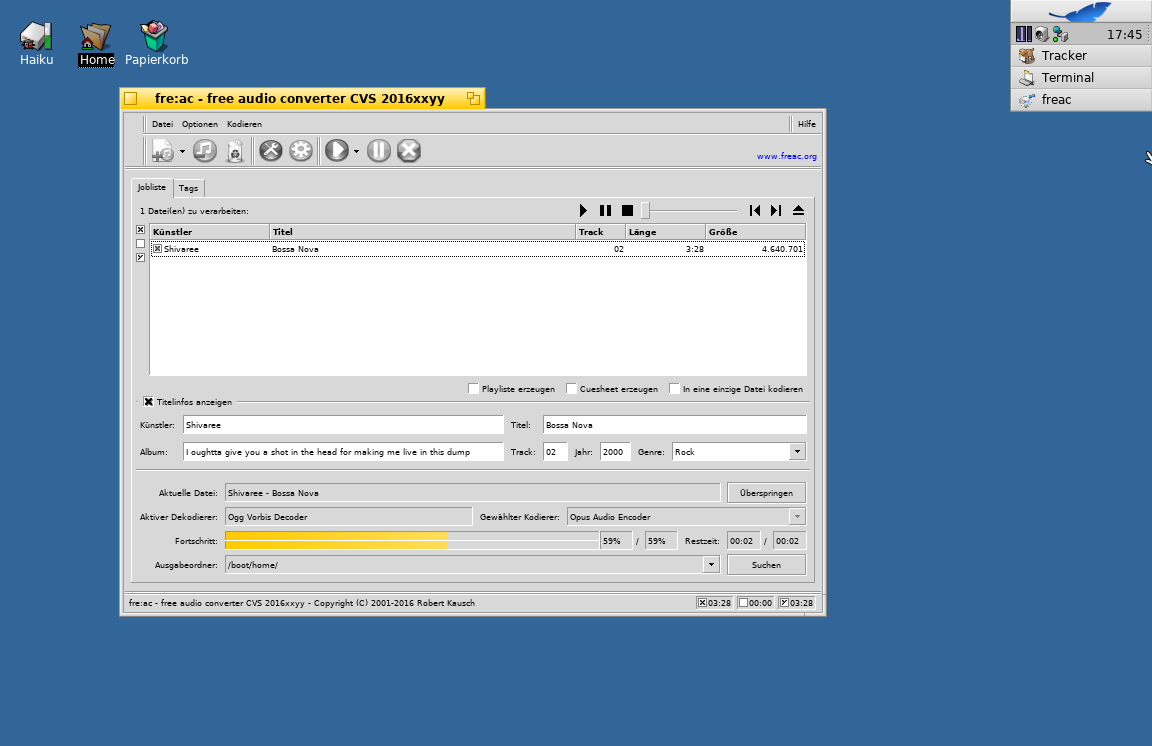Screen dimensions: 1152x746
Task: Switch to the Jobliste tab
Action: pos(152,187)
